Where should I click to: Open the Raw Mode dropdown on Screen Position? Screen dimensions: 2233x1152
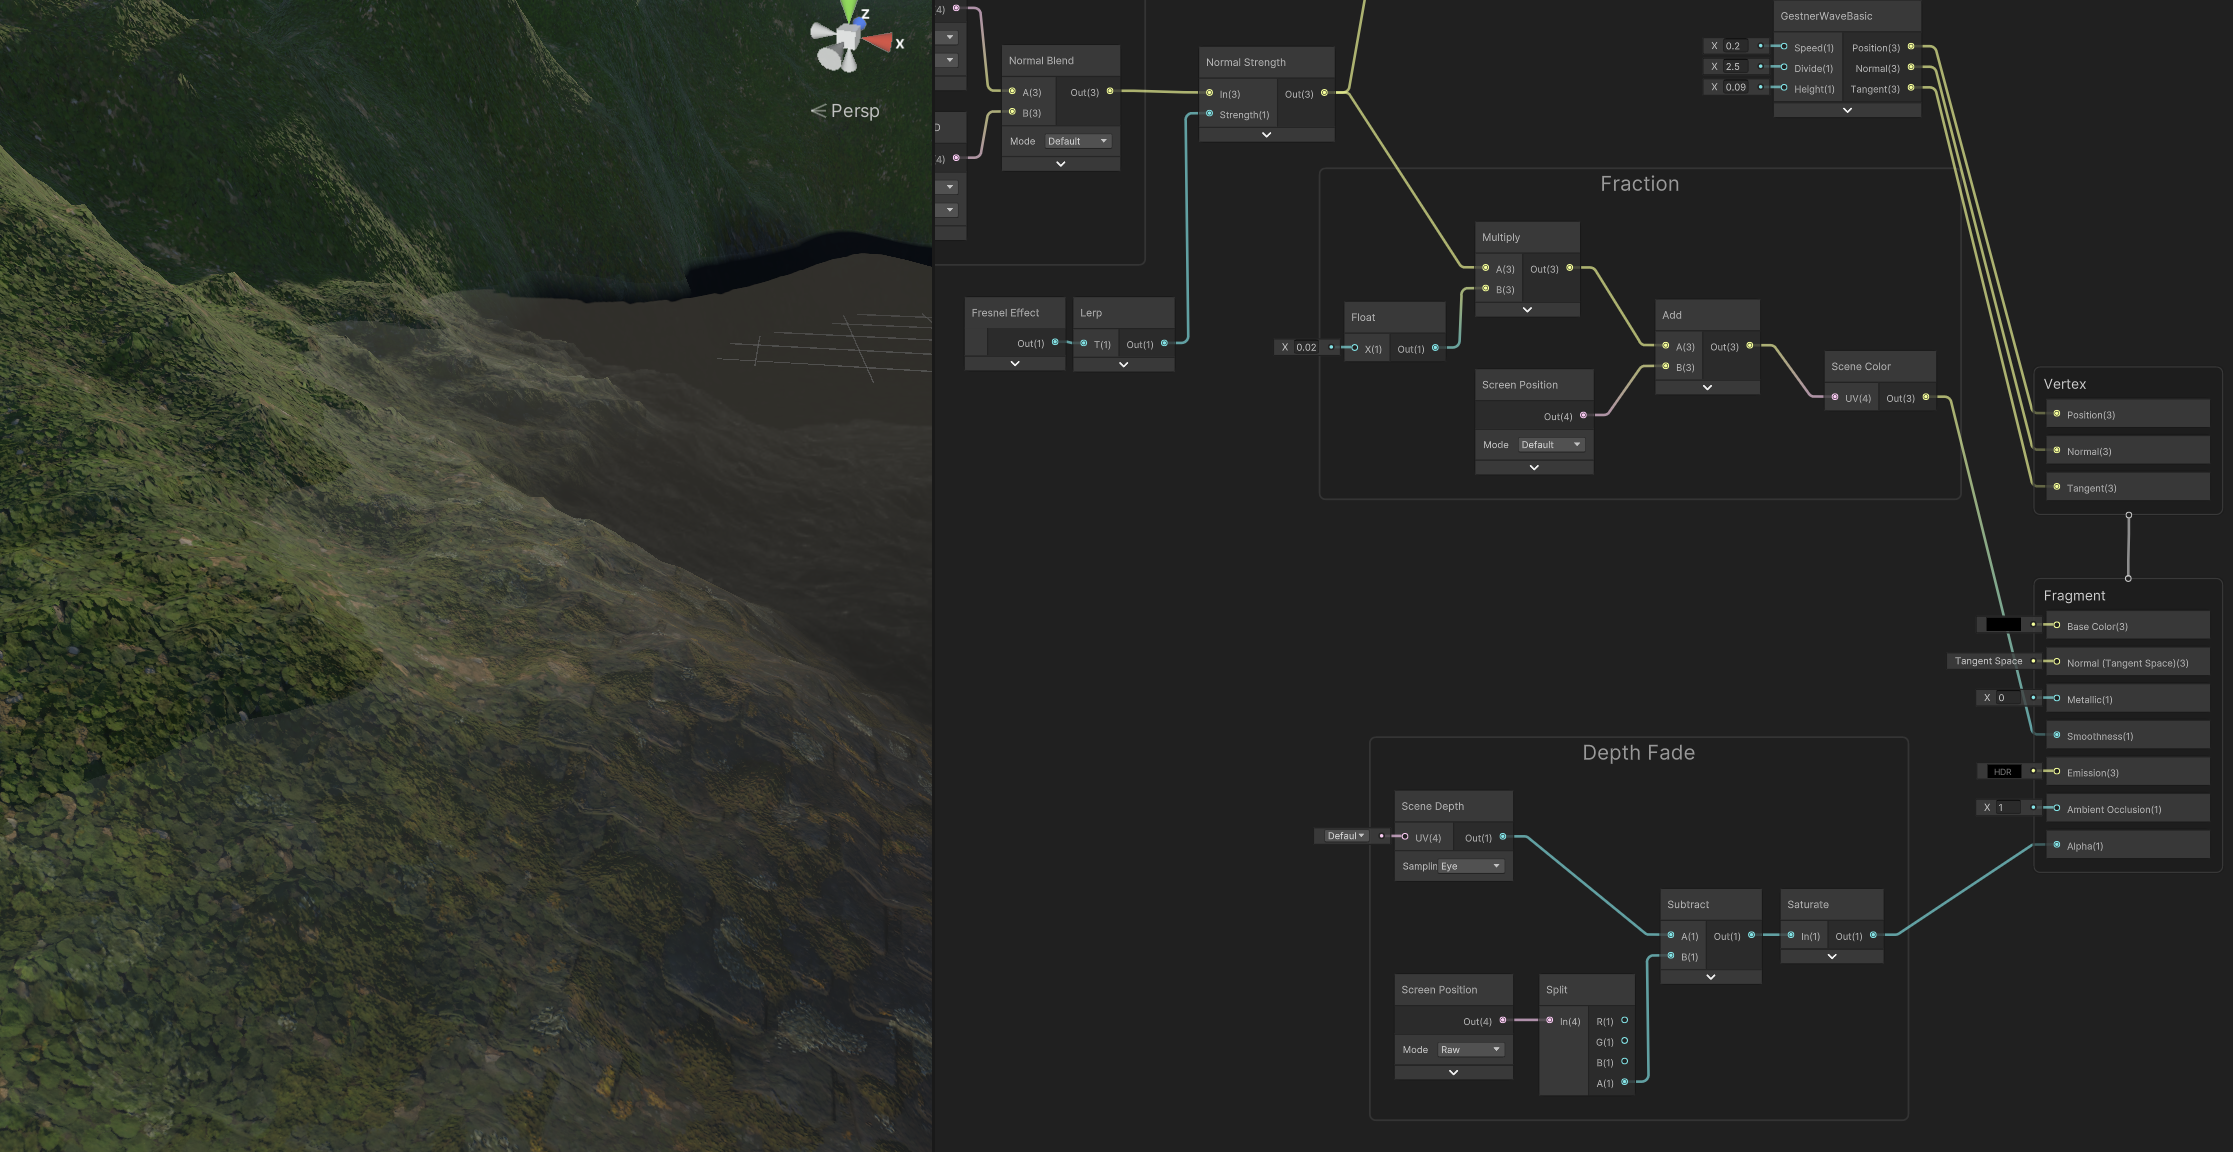coord(1470,1049)
